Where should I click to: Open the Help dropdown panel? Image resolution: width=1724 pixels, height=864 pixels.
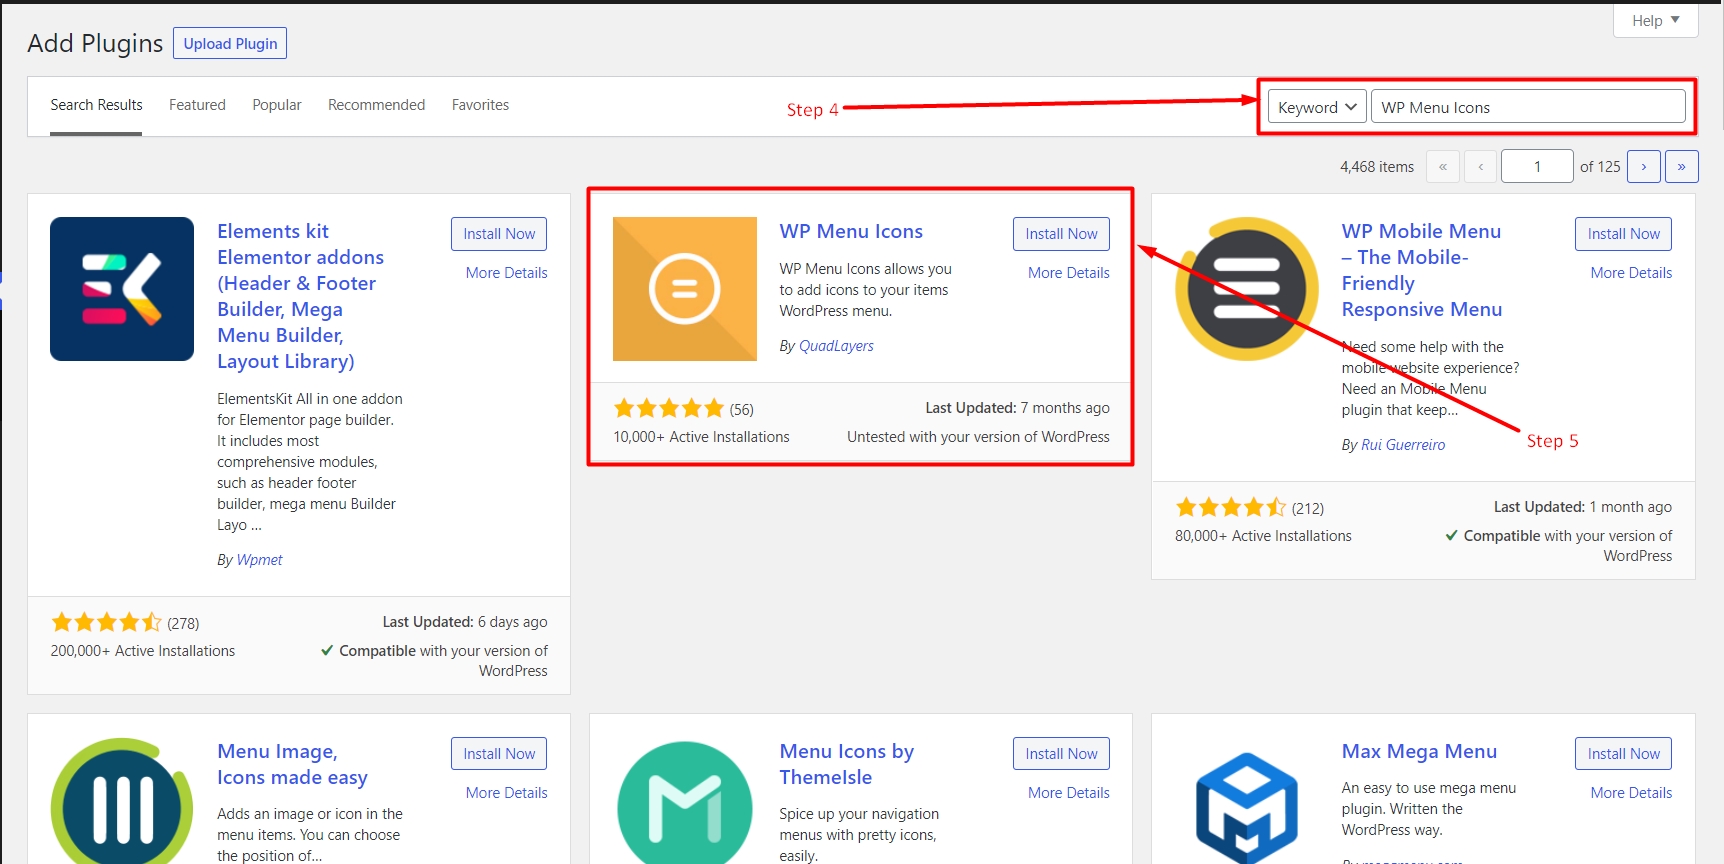[x=1656, y=20]
